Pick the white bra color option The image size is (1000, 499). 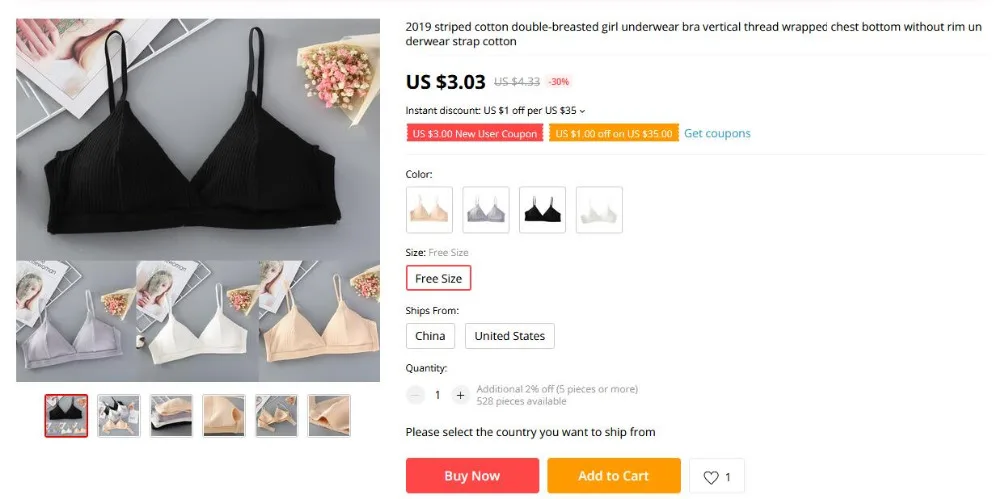599,210
